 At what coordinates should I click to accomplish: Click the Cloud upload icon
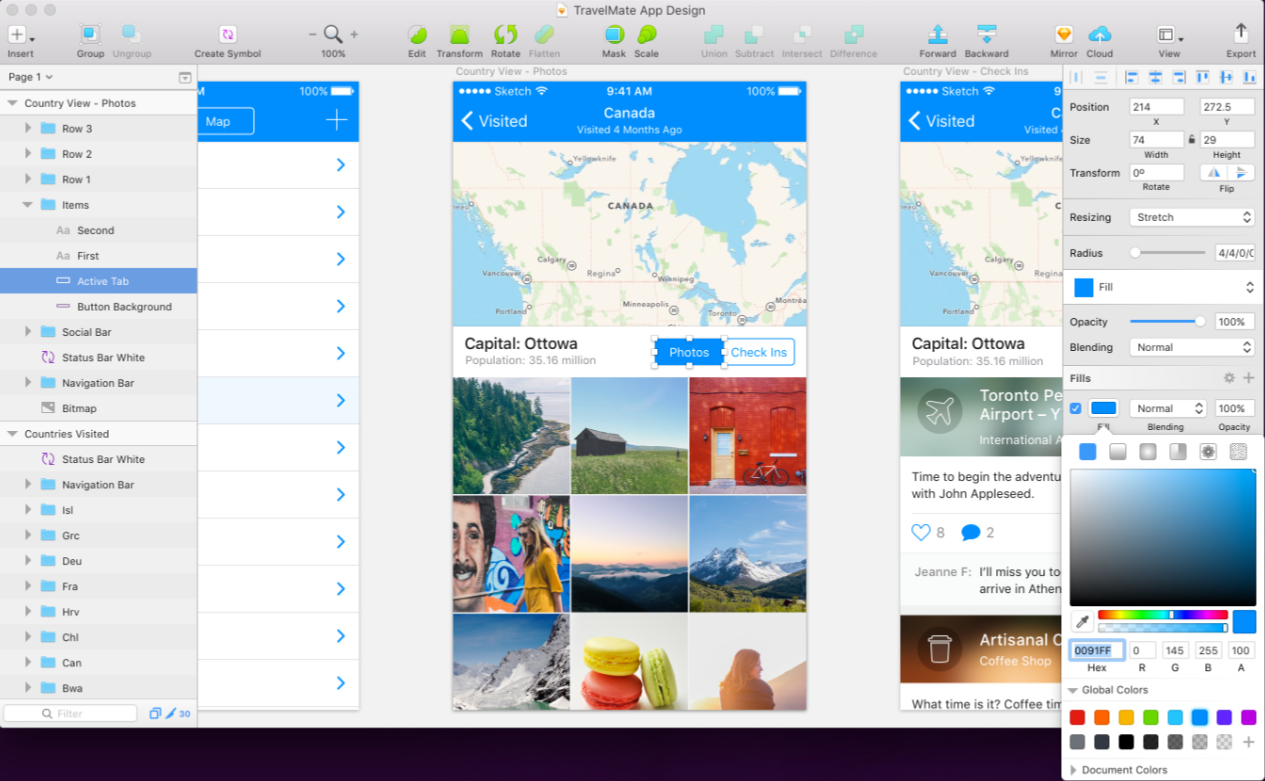click(x=1100, y=34)
